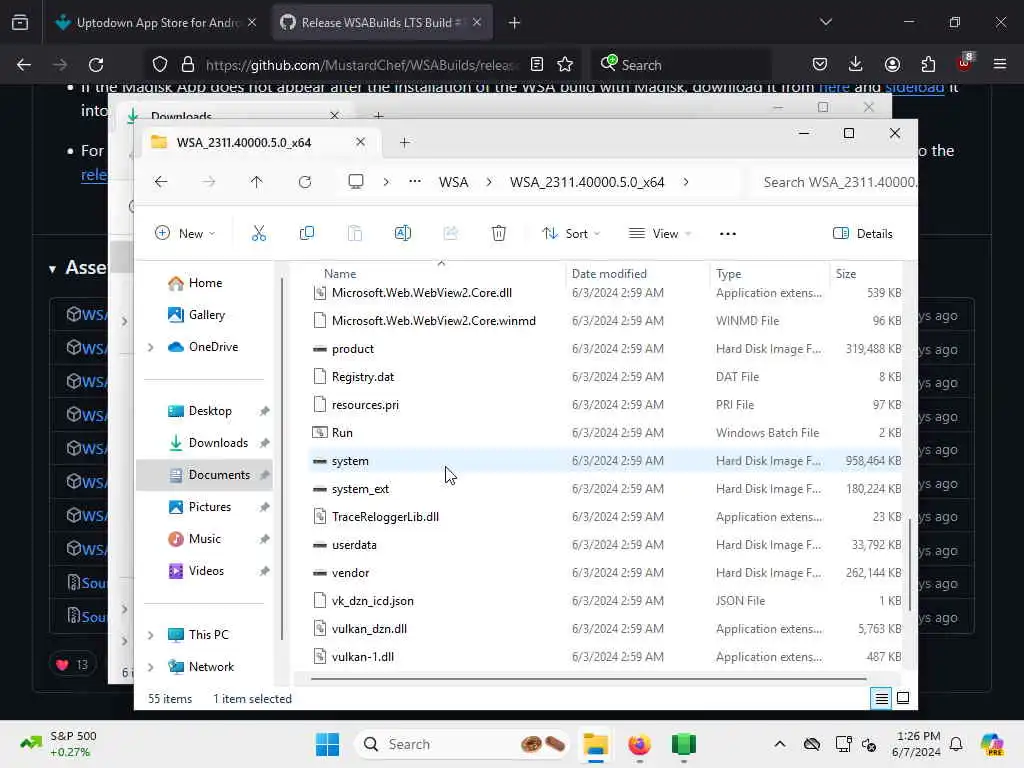Open the Firefox reader view icon

point(537,64)
